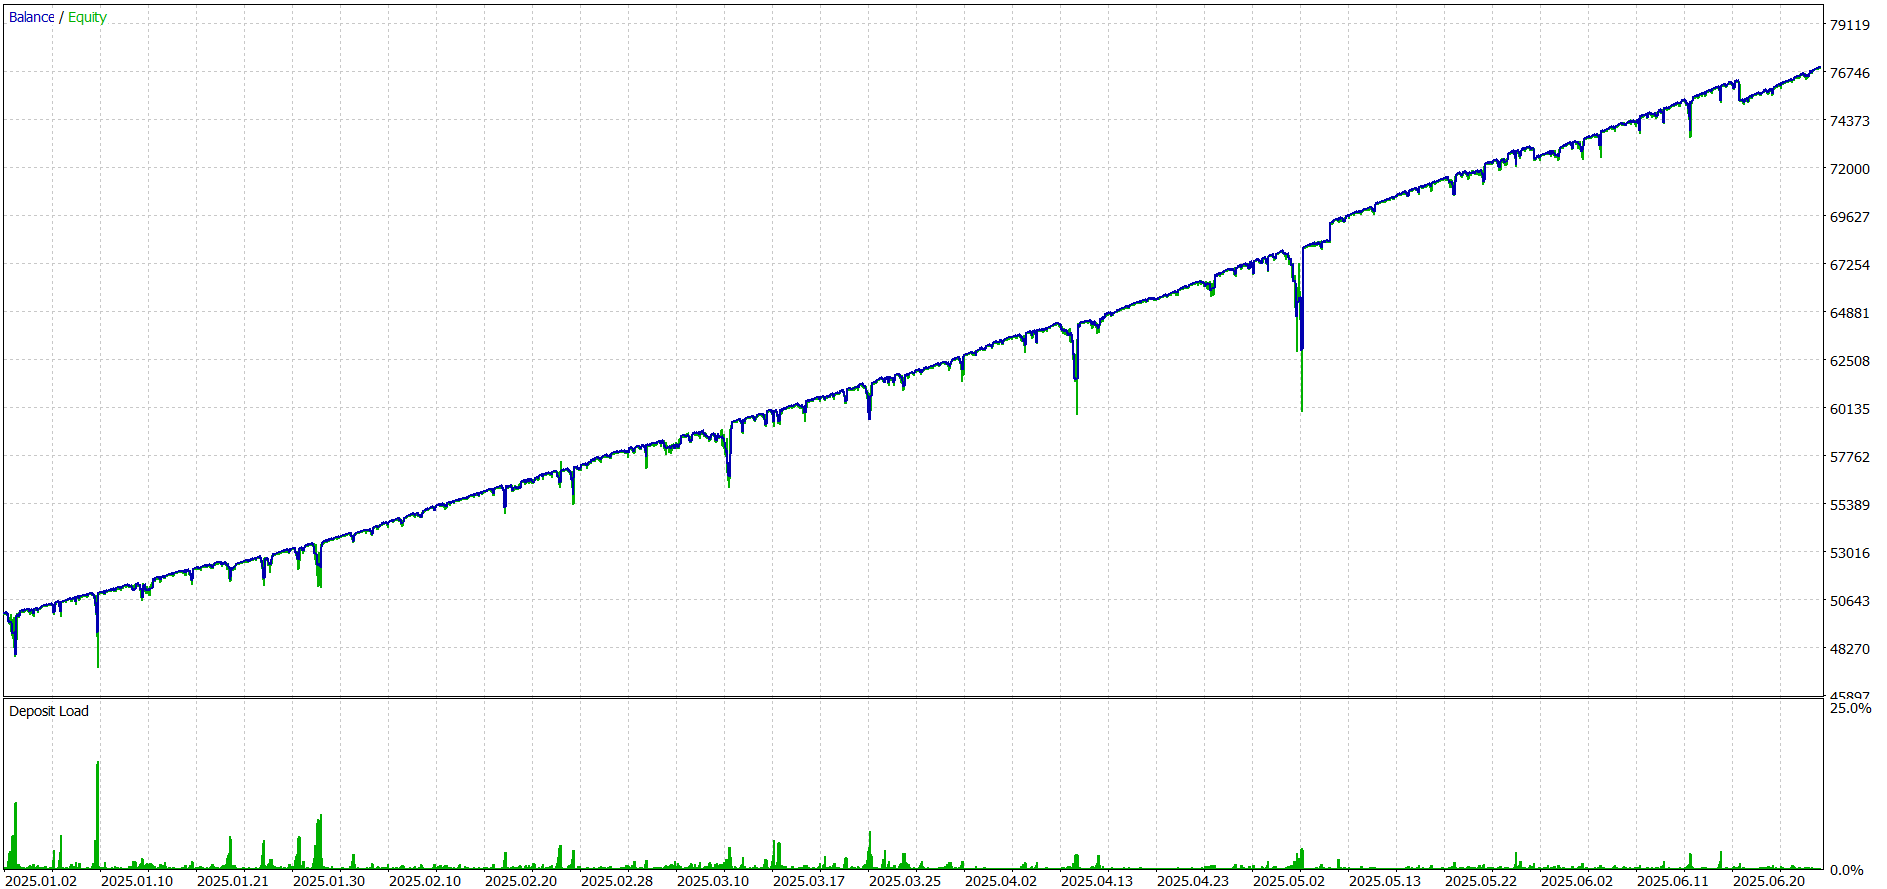Image resolution: width=1887 pixels, height=889 pixels.
Task: Click the 2025.05.02 date label
Action: (1289, 881)
